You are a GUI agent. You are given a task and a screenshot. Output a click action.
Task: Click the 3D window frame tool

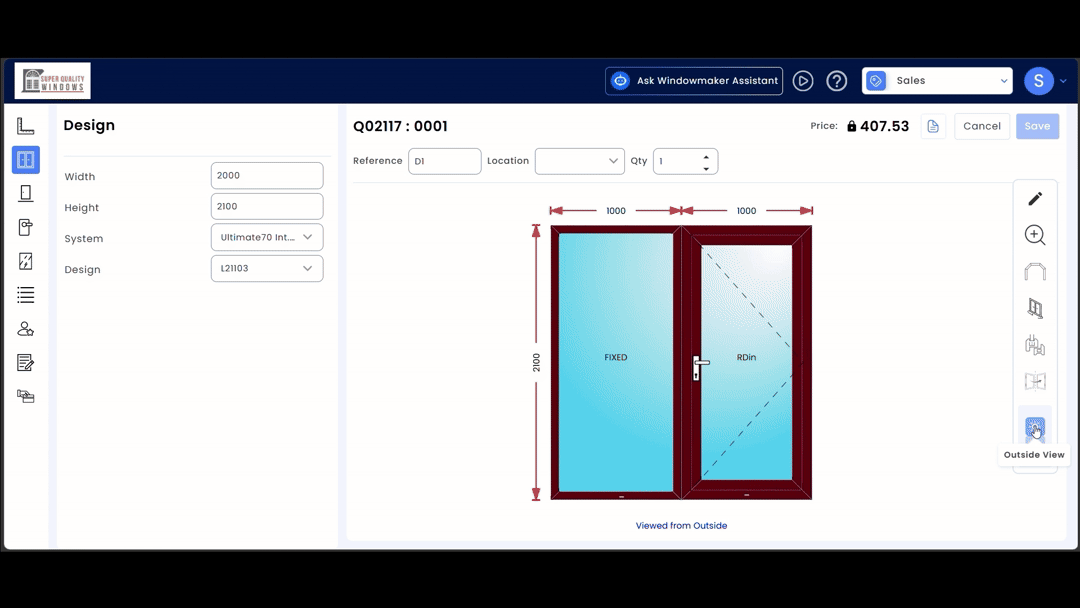coord(1035,308)
